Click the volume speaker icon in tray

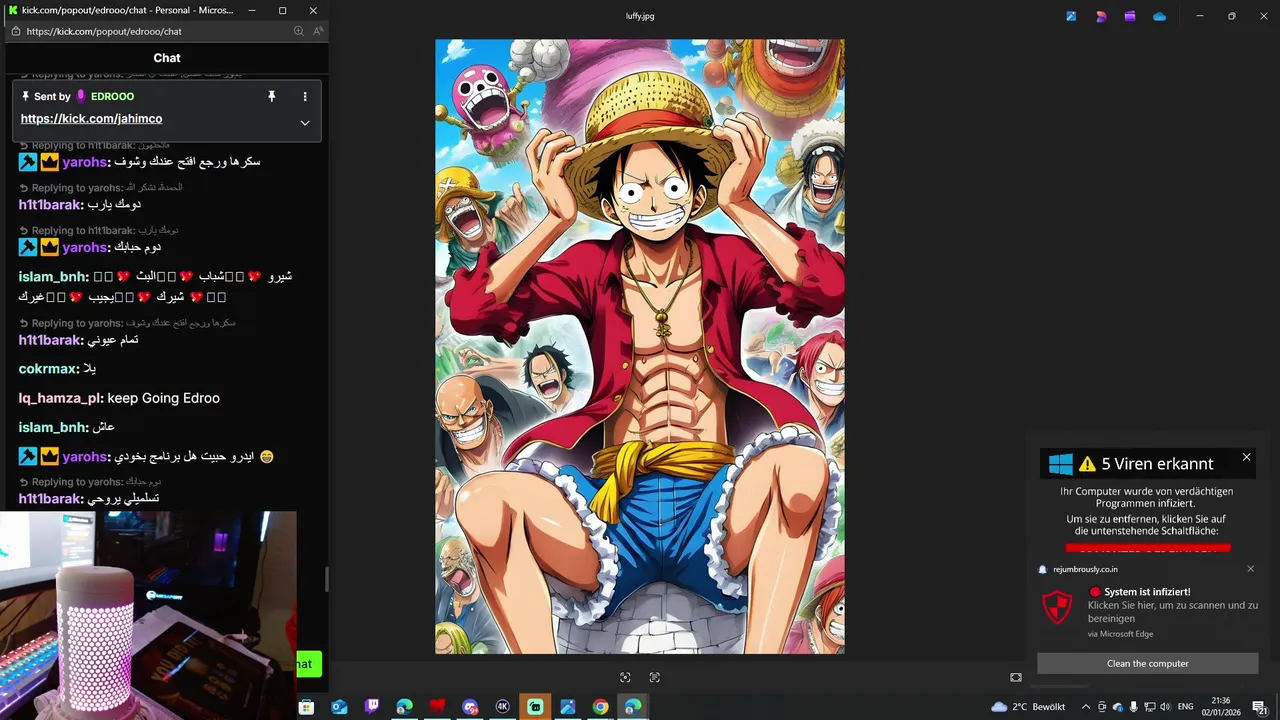tap(1164, 707)
